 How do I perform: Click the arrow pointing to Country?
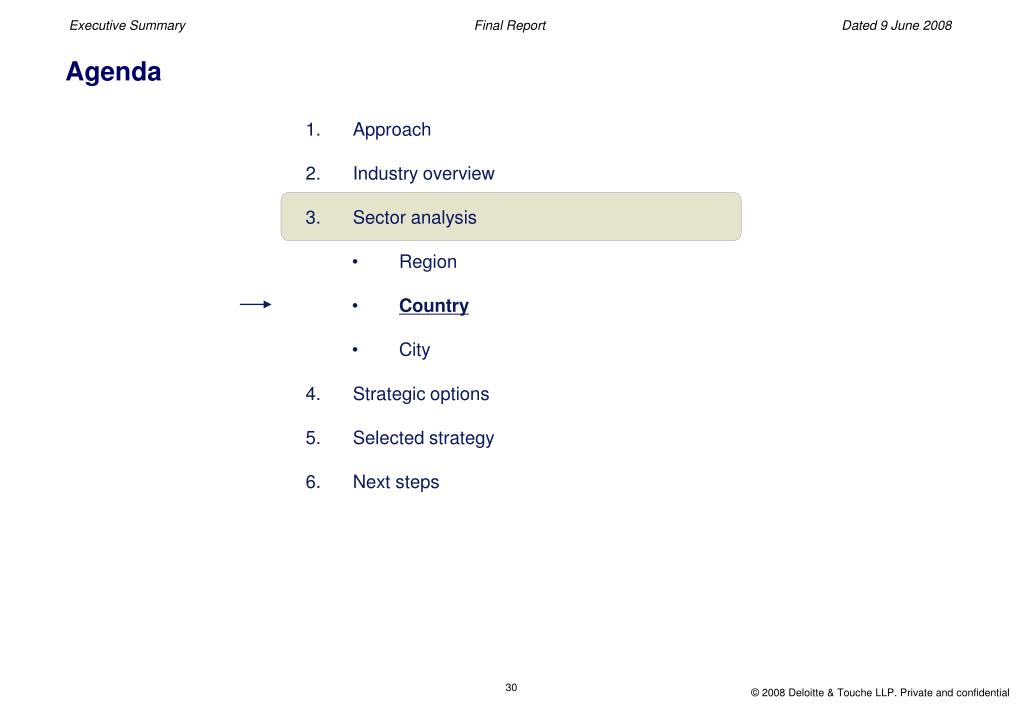pos(255,304)
